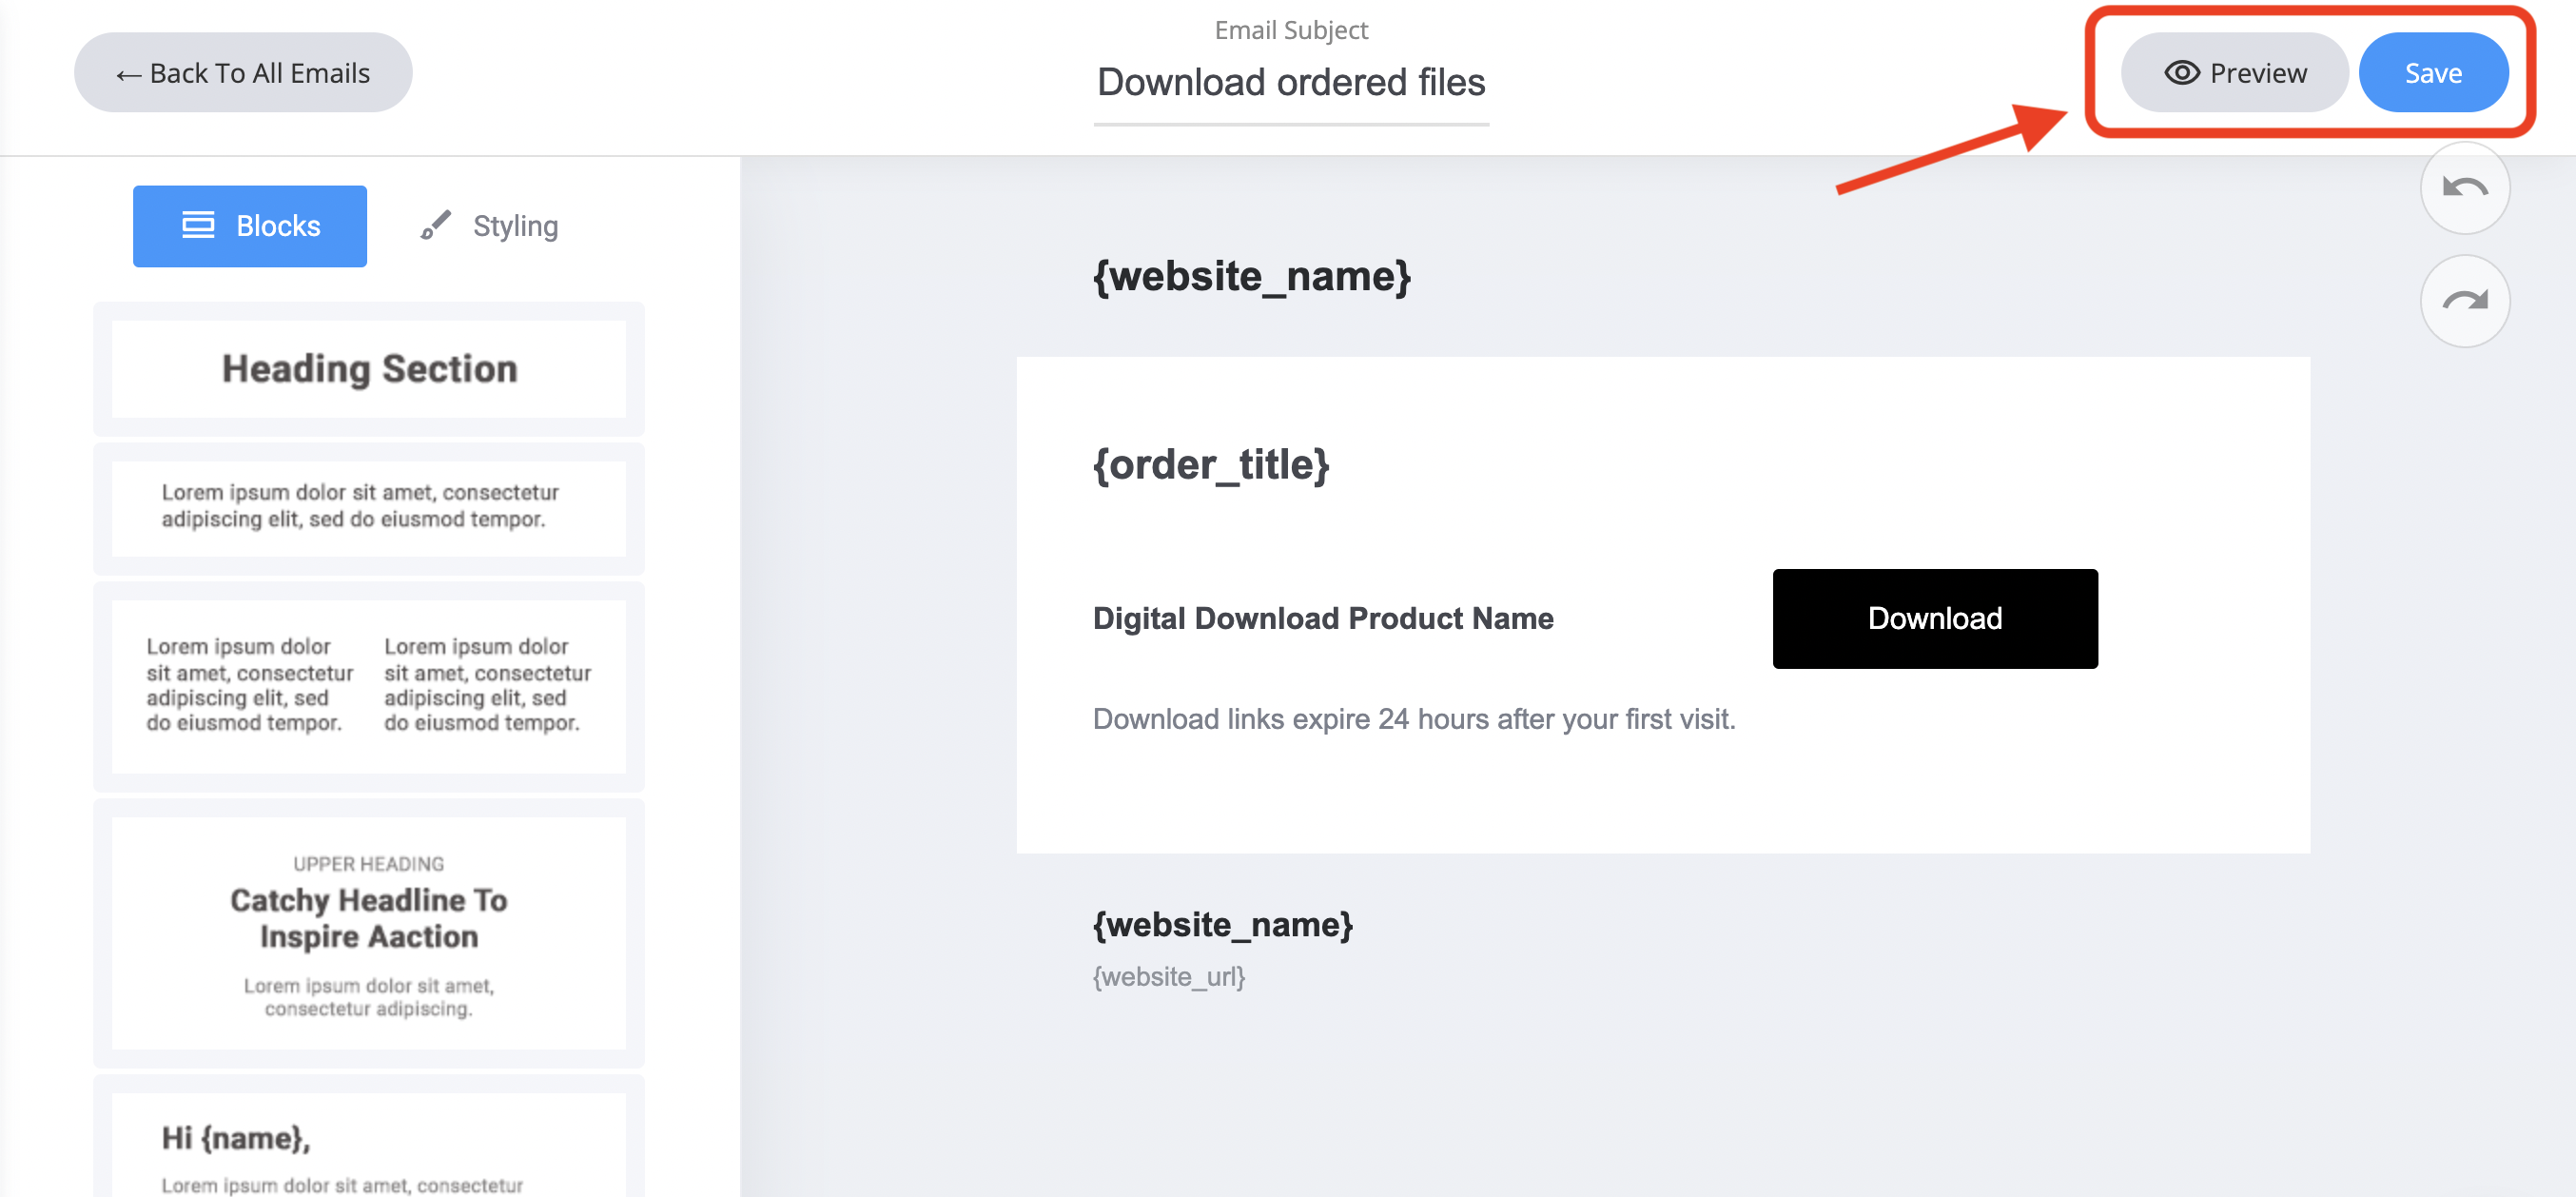The width and height of the screenshot is (2576, 1197).
Task: Click the undo arrow icon
Action: click(x=2464, y=188)
